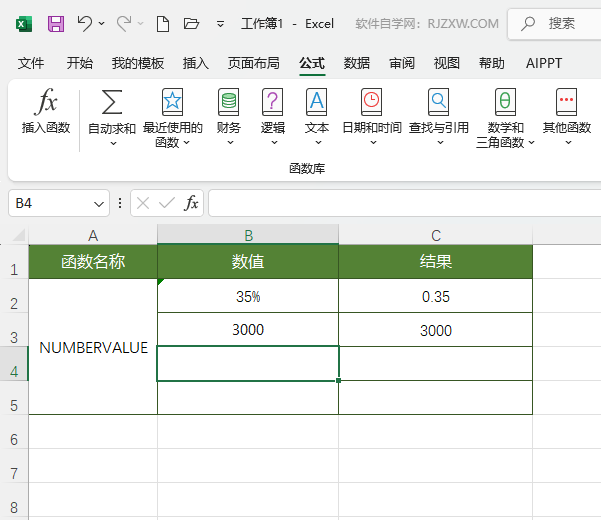Open the 其他函数 library
Viewport: 601px width, 520px height.
pyautogui.click(x=567, y=117)
